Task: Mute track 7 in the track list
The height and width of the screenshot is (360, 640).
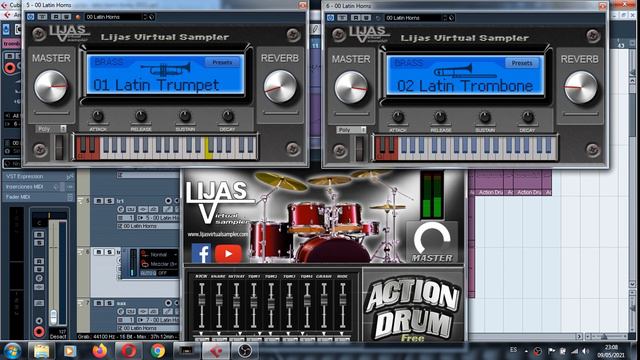Action: (99, 303)
